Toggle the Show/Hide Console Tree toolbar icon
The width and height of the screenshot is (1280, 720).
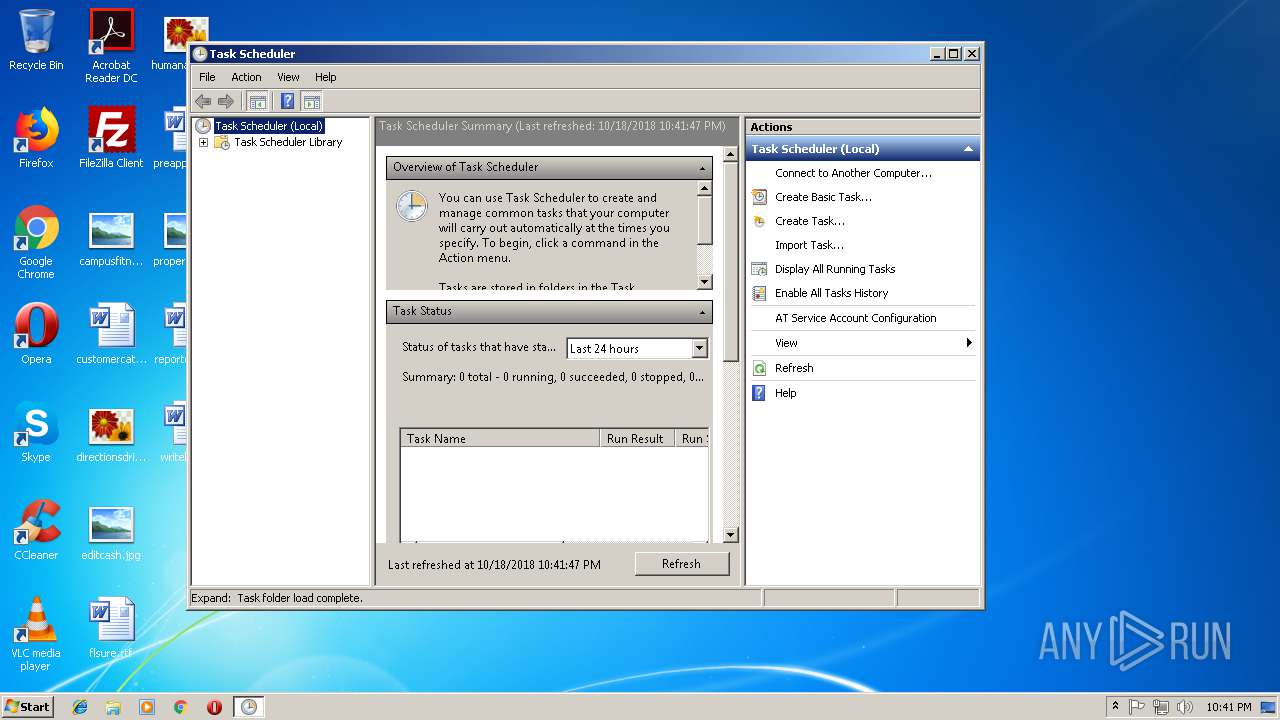(x=258, y=101)
